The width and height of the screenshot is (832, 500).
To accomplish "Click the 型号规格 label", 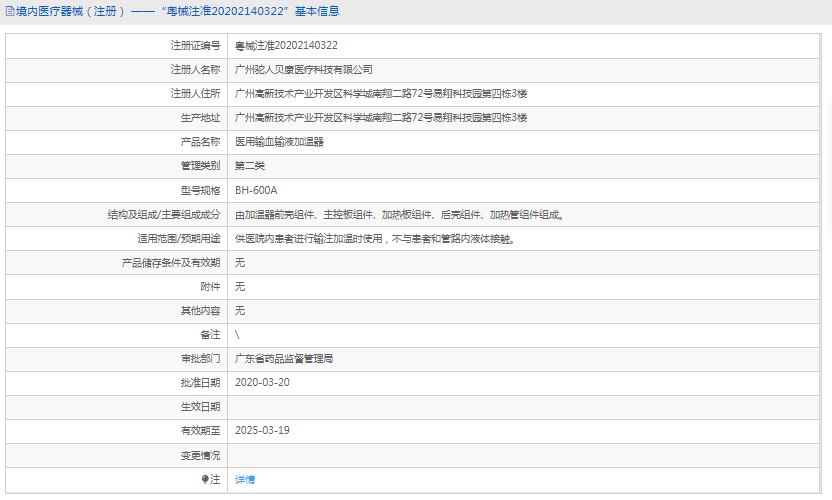I will (200, 191).
